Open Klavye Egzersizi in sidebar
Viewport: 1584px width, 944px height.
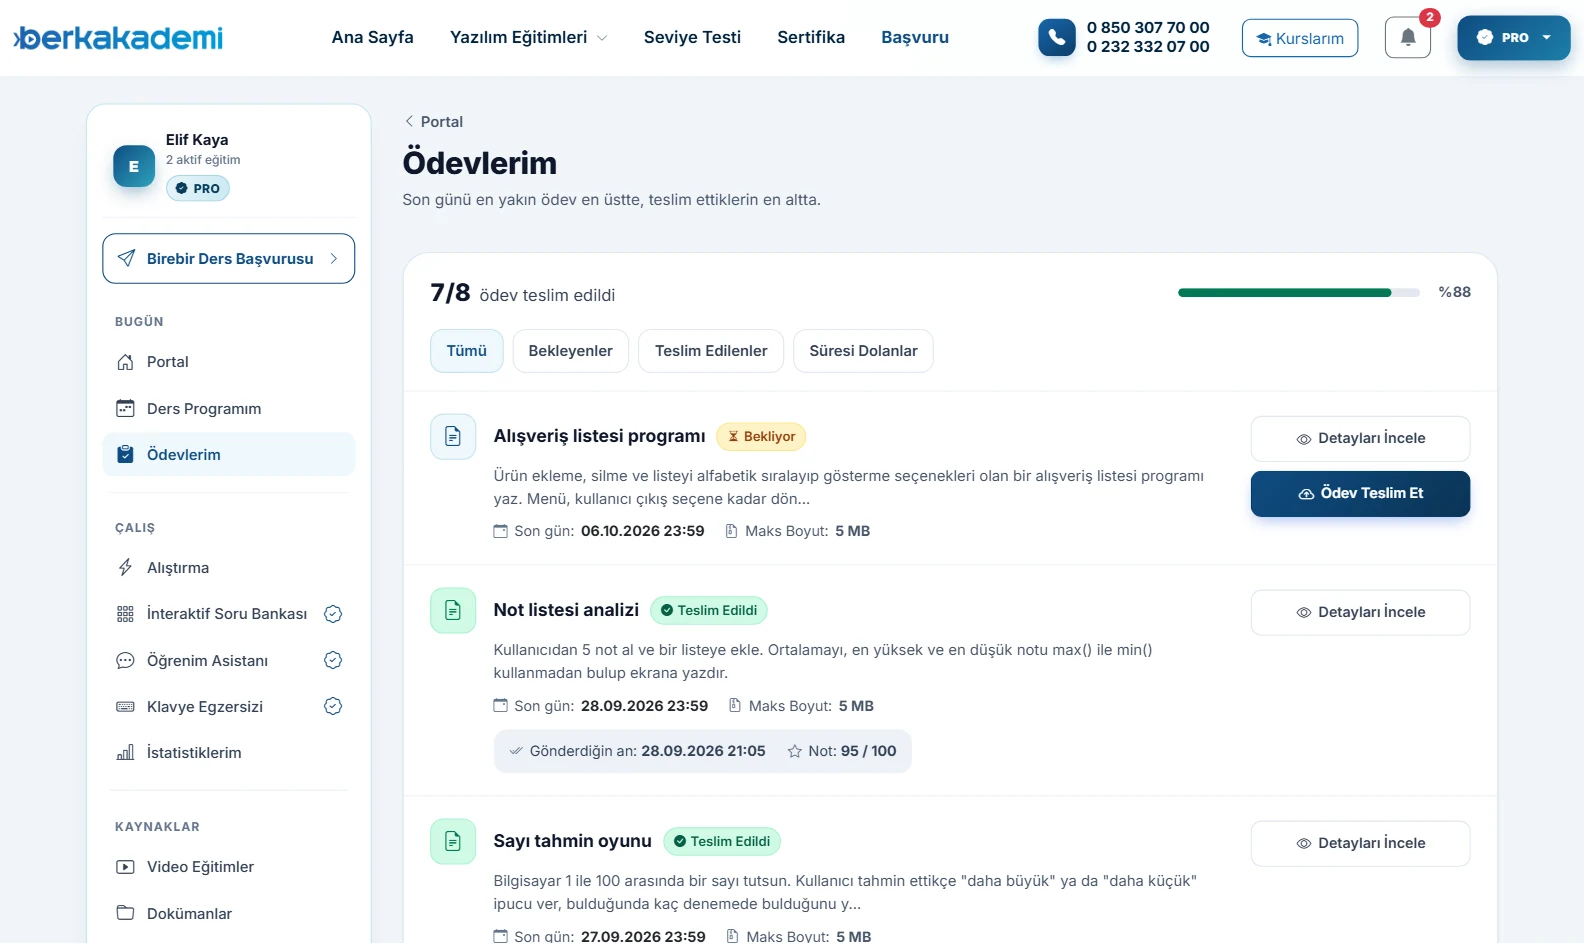229,706
